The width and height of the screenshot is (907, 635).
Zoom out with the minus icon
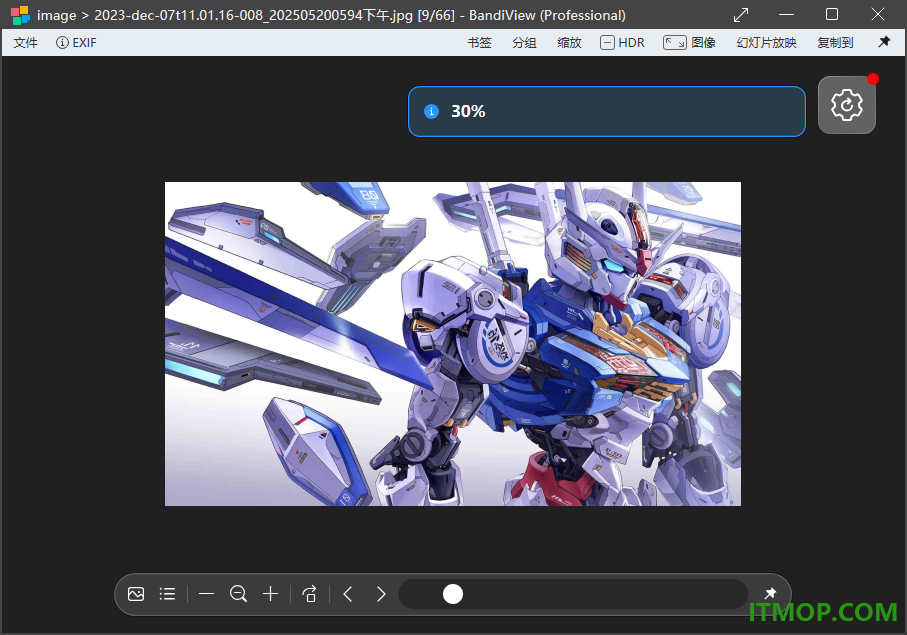[207, 594]
